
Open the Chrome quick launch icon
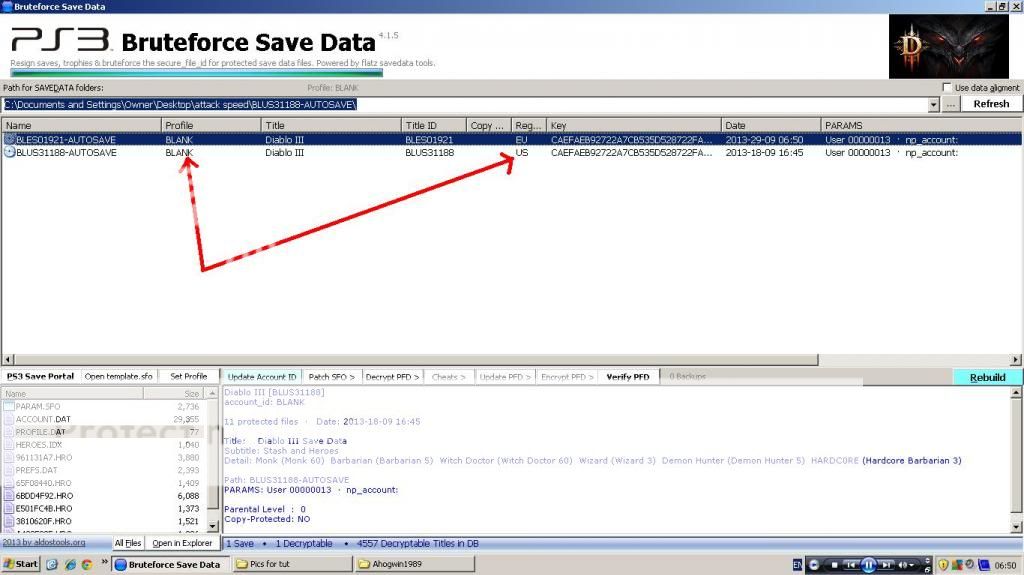[86, 565]
